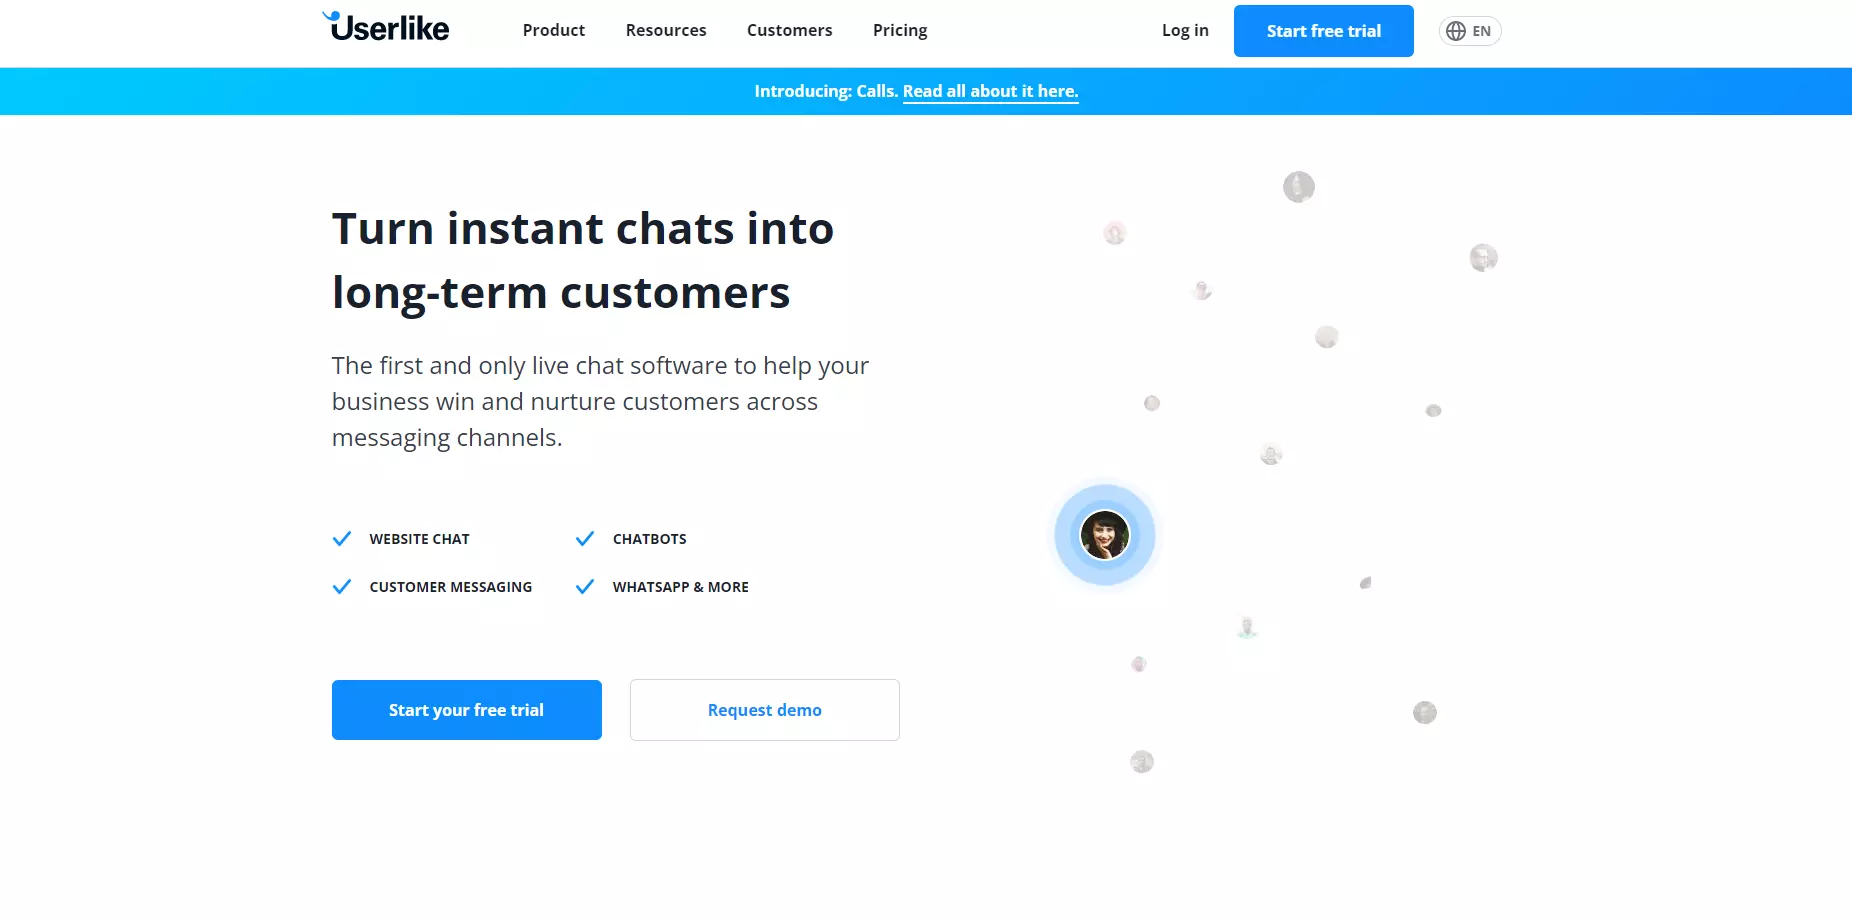Open the Product menu

coord(553,30)
